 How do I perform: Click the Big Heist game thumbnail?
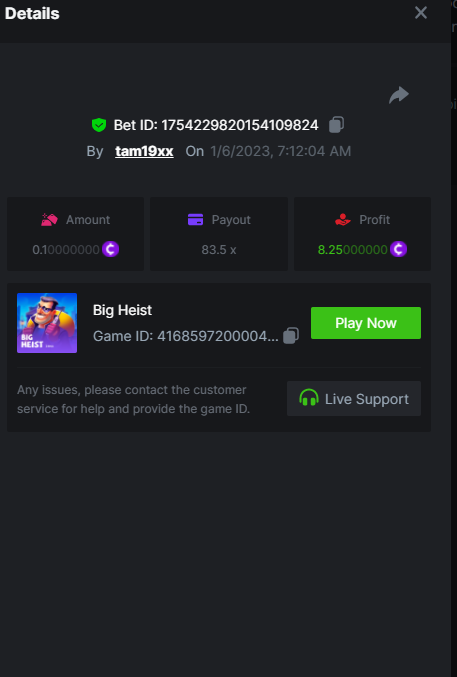click(47, 323)
